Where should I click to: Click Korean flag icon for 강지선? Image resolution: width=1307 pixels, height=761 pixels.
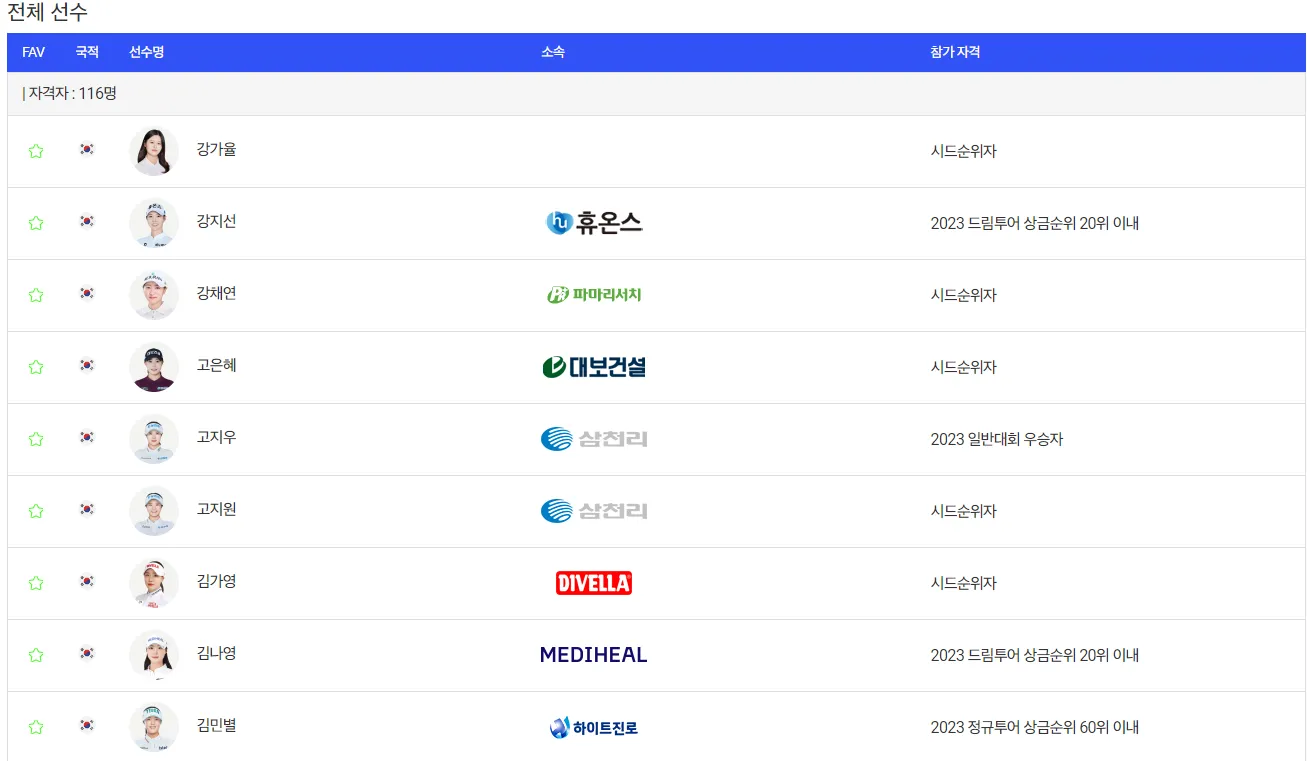point(87,222)
